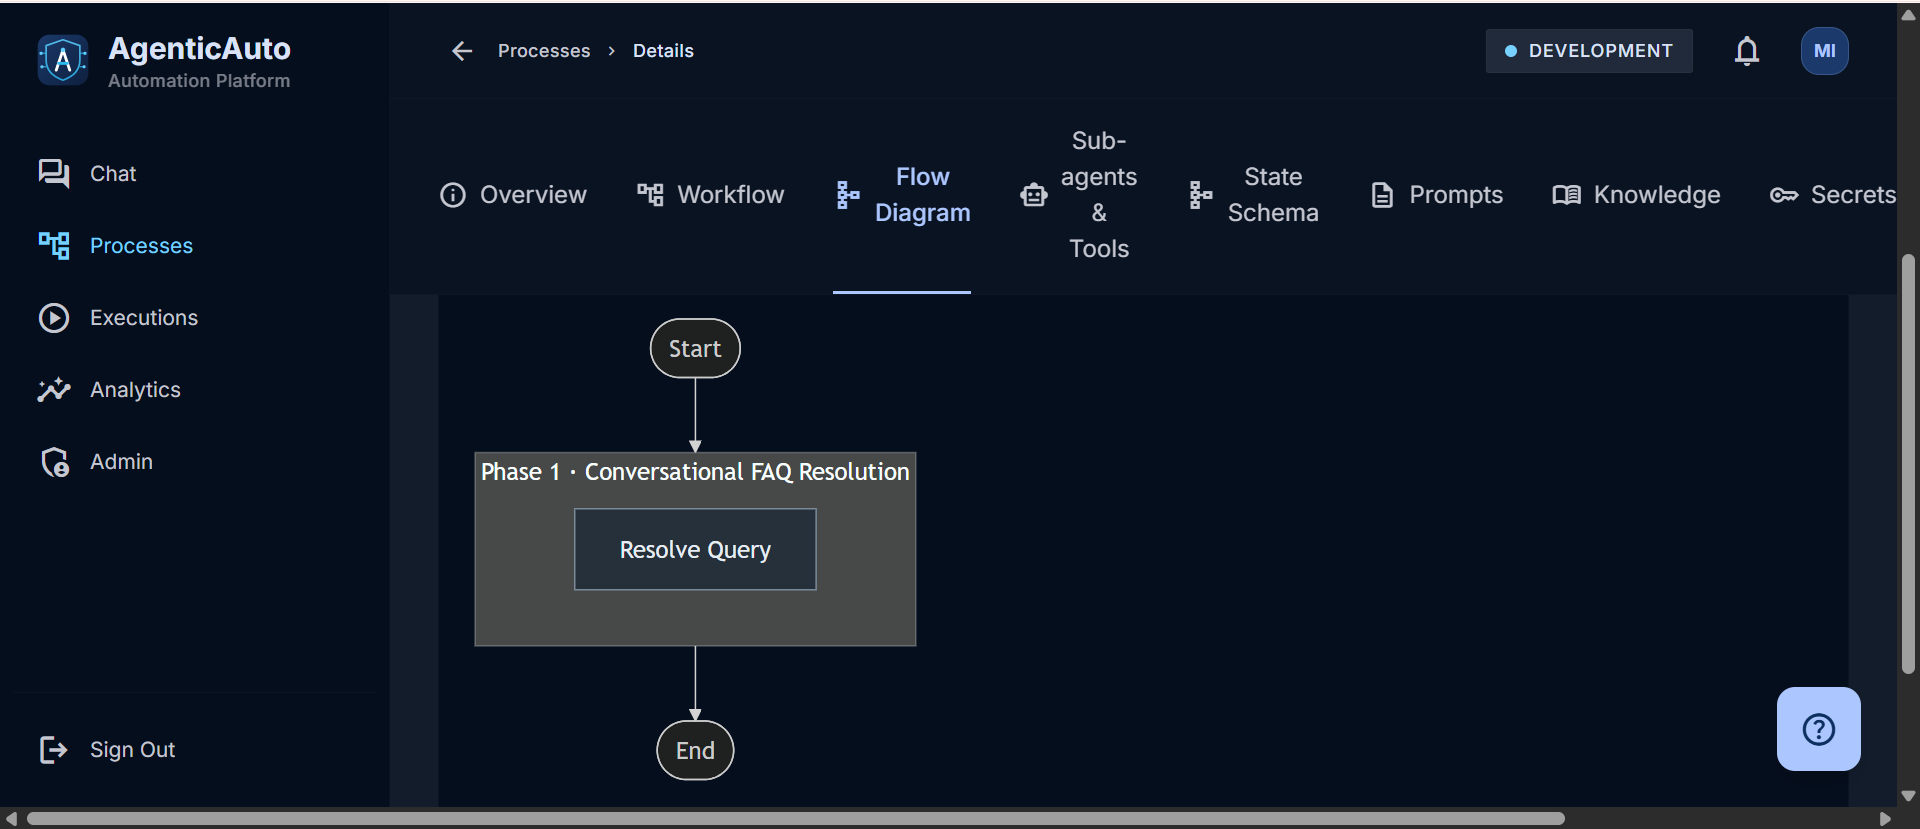
Task: Click the Admin shield icon
Action: [54, 462]
